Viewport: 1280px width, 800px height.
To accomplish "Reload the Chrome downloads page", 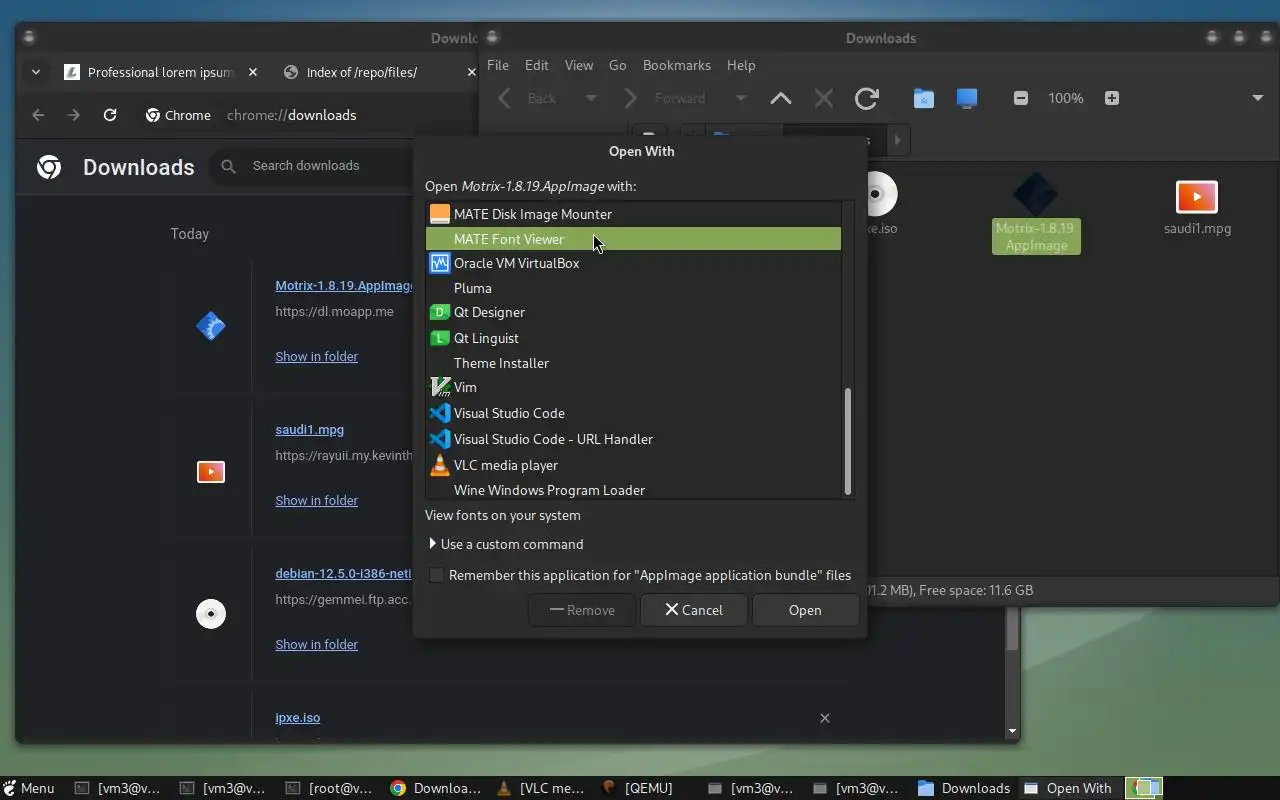I will point(110,115).
